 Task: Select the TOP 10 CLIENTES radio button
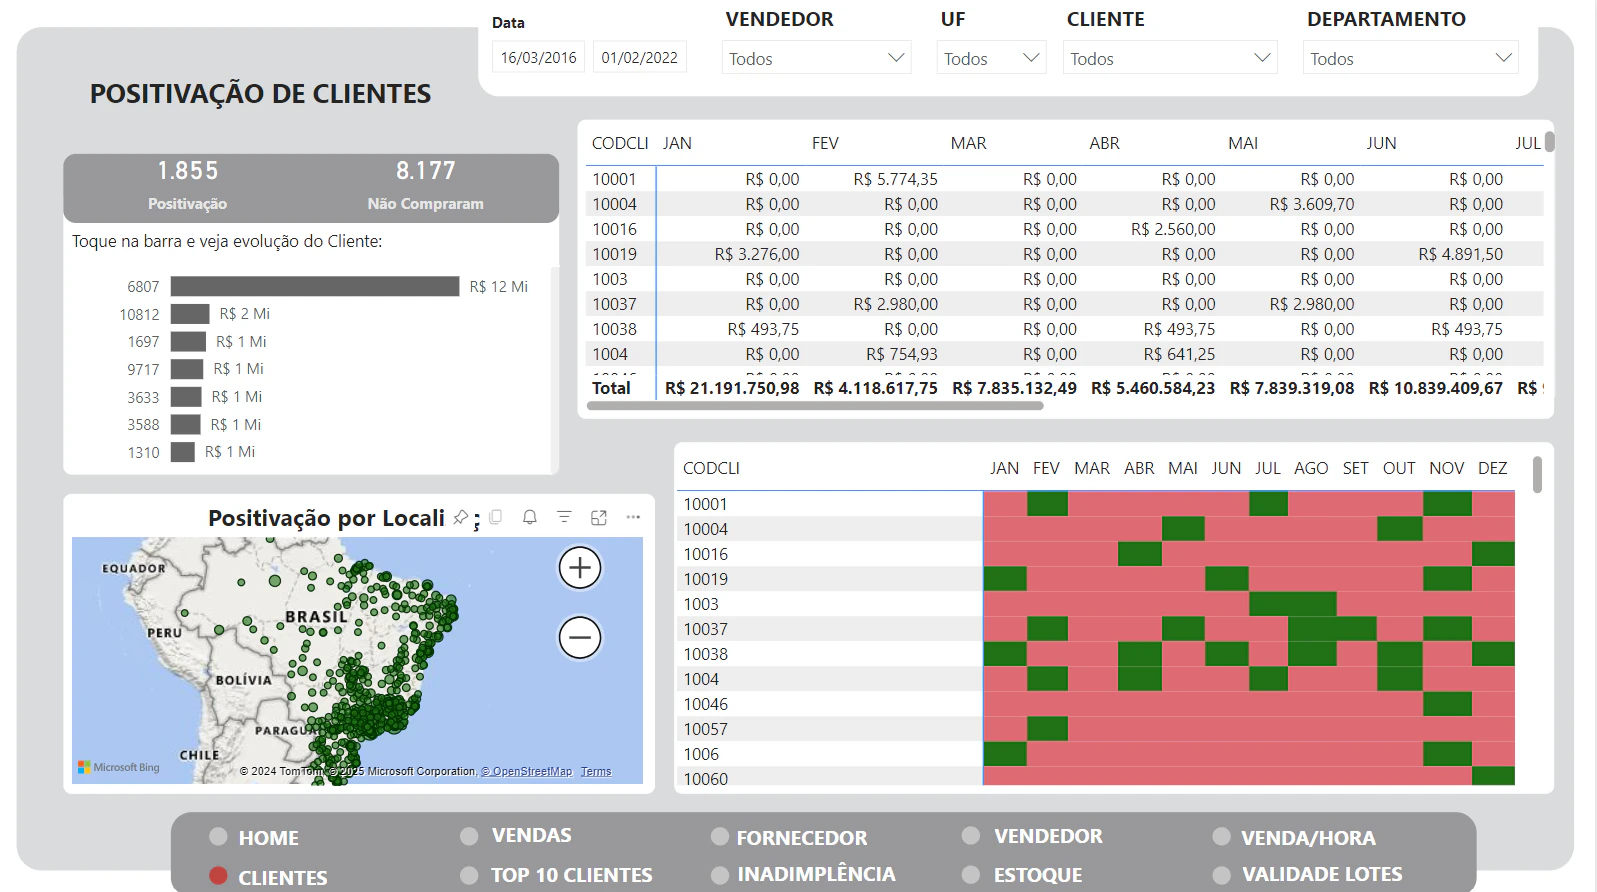point(469,875)
